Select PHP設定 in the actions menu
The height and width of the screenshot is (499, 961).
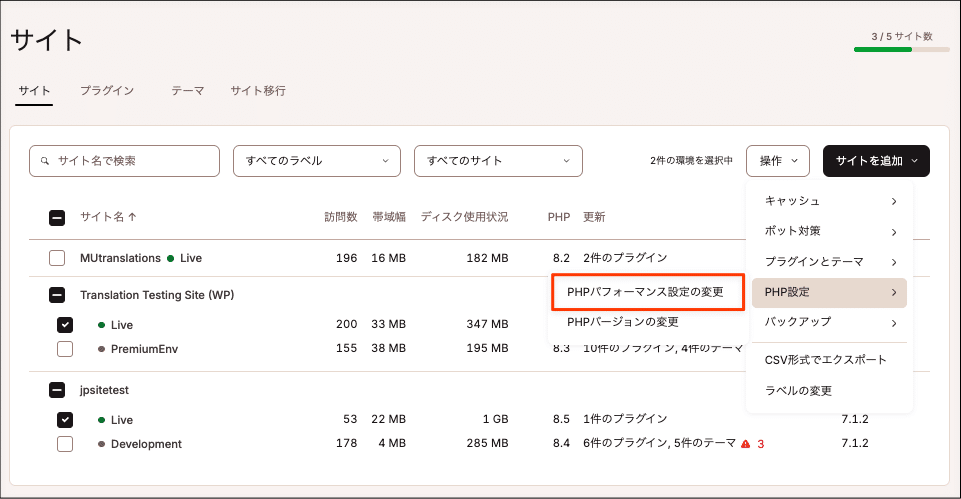829,292
